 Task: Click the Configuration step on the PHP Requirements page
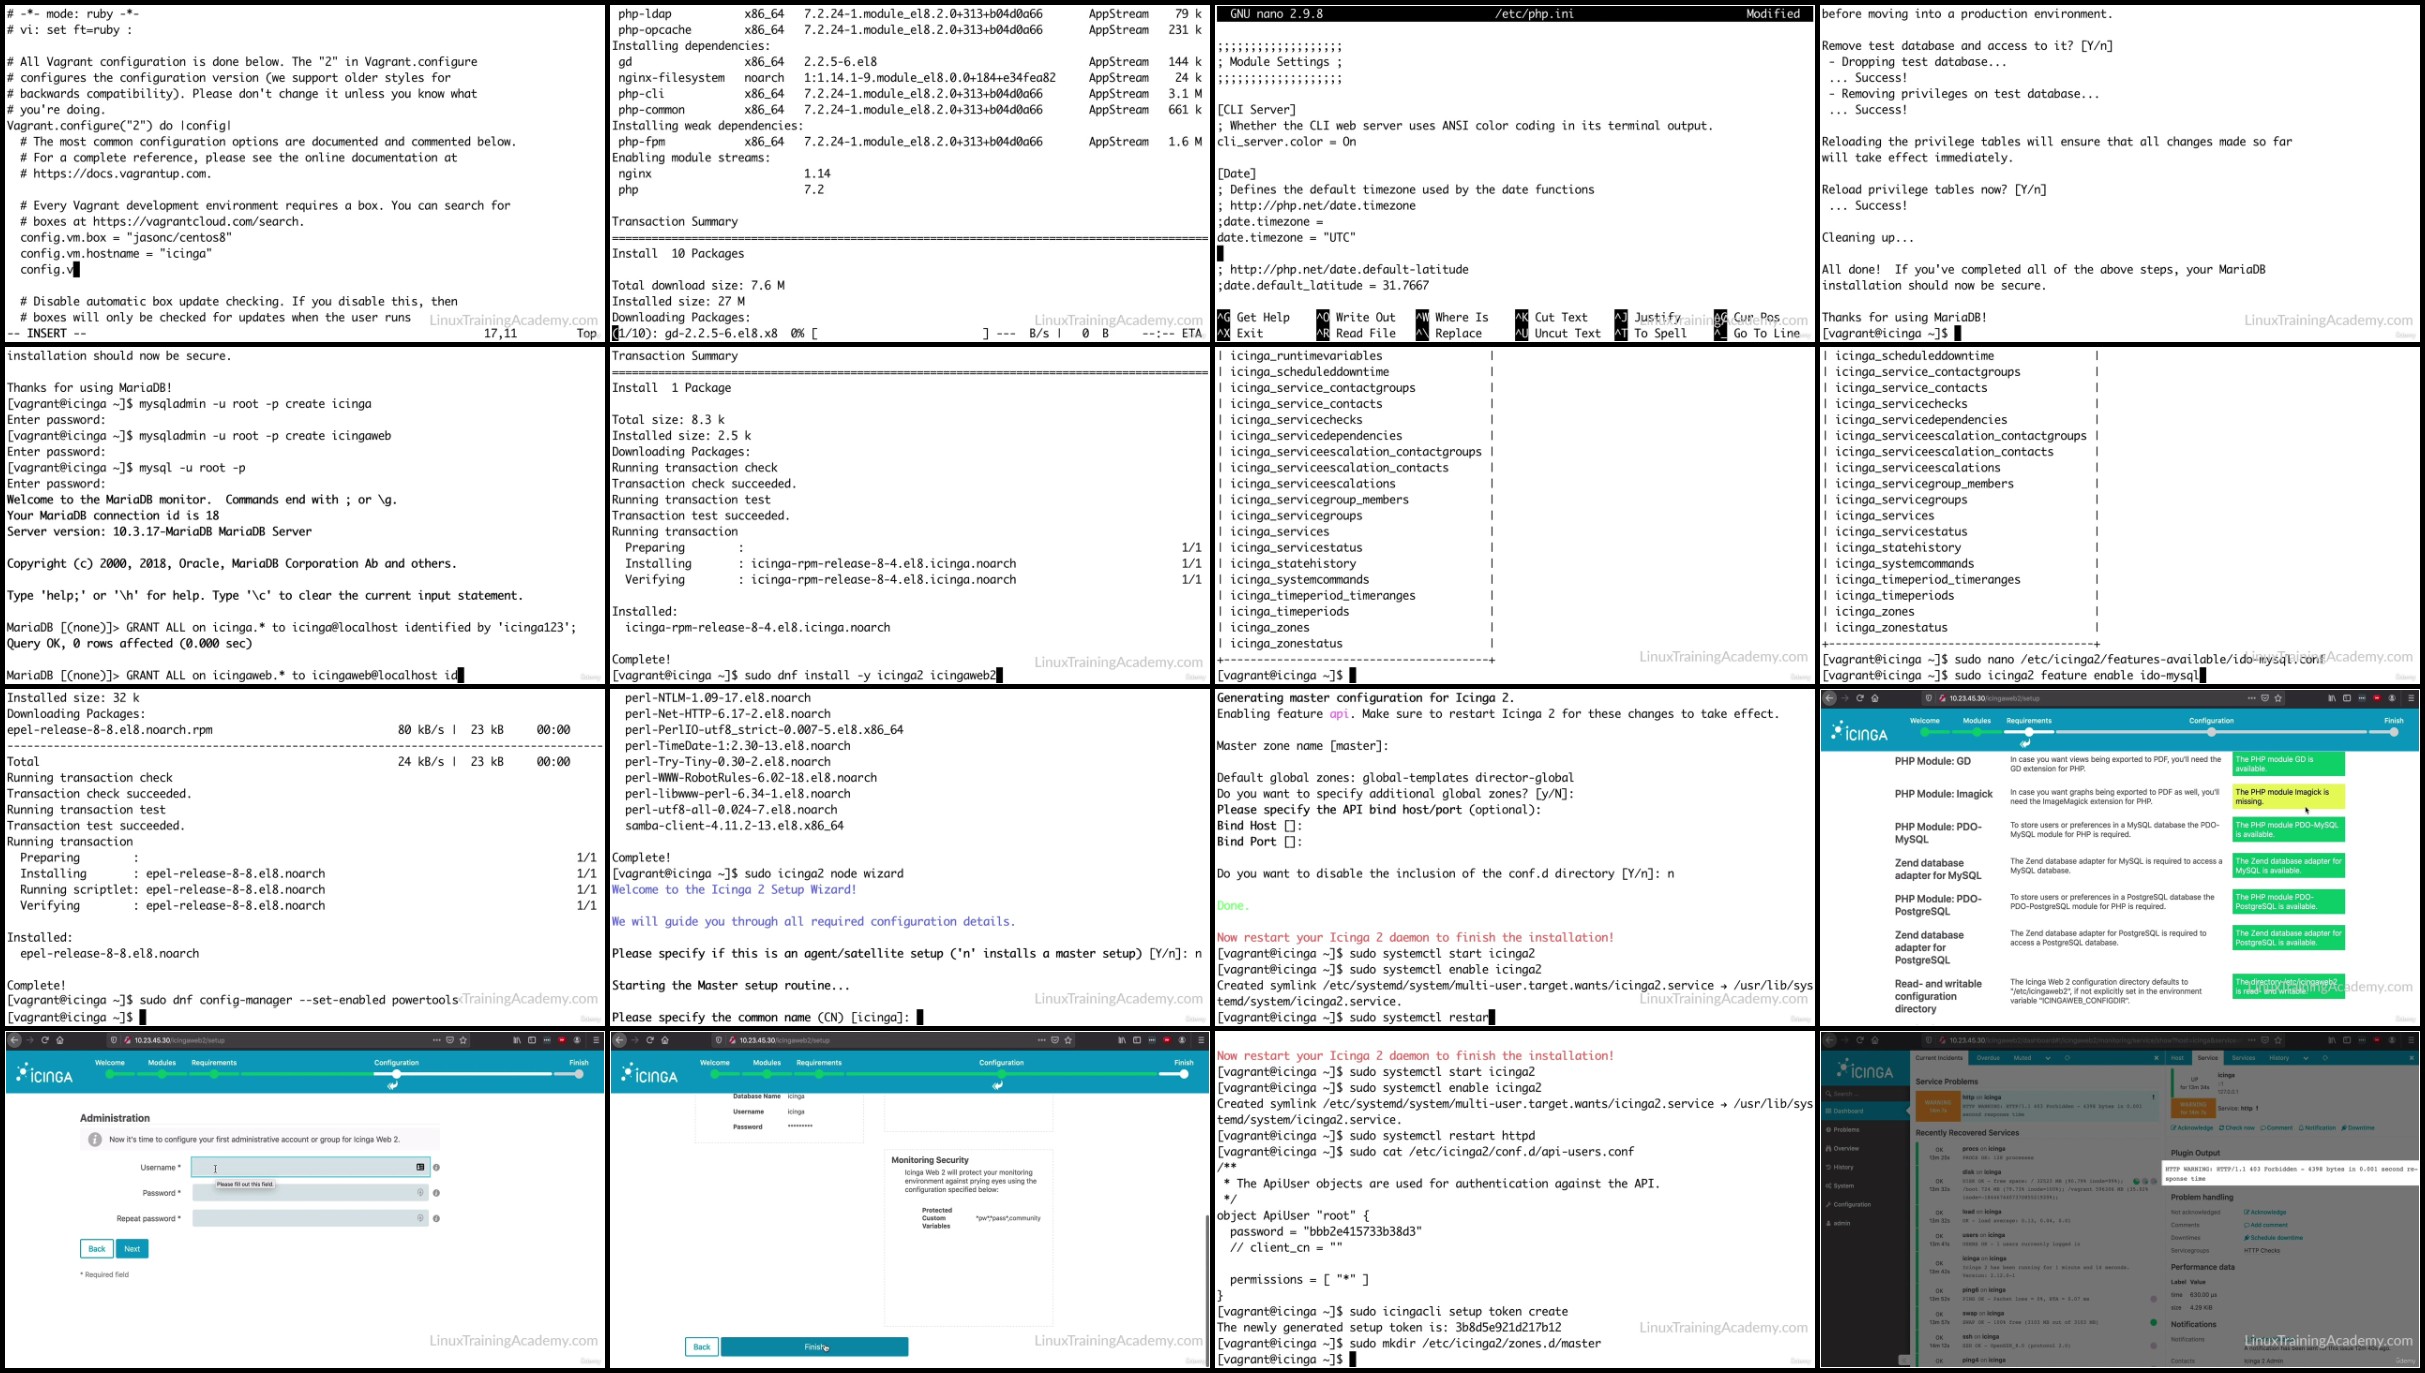(x=2212, y=726)
